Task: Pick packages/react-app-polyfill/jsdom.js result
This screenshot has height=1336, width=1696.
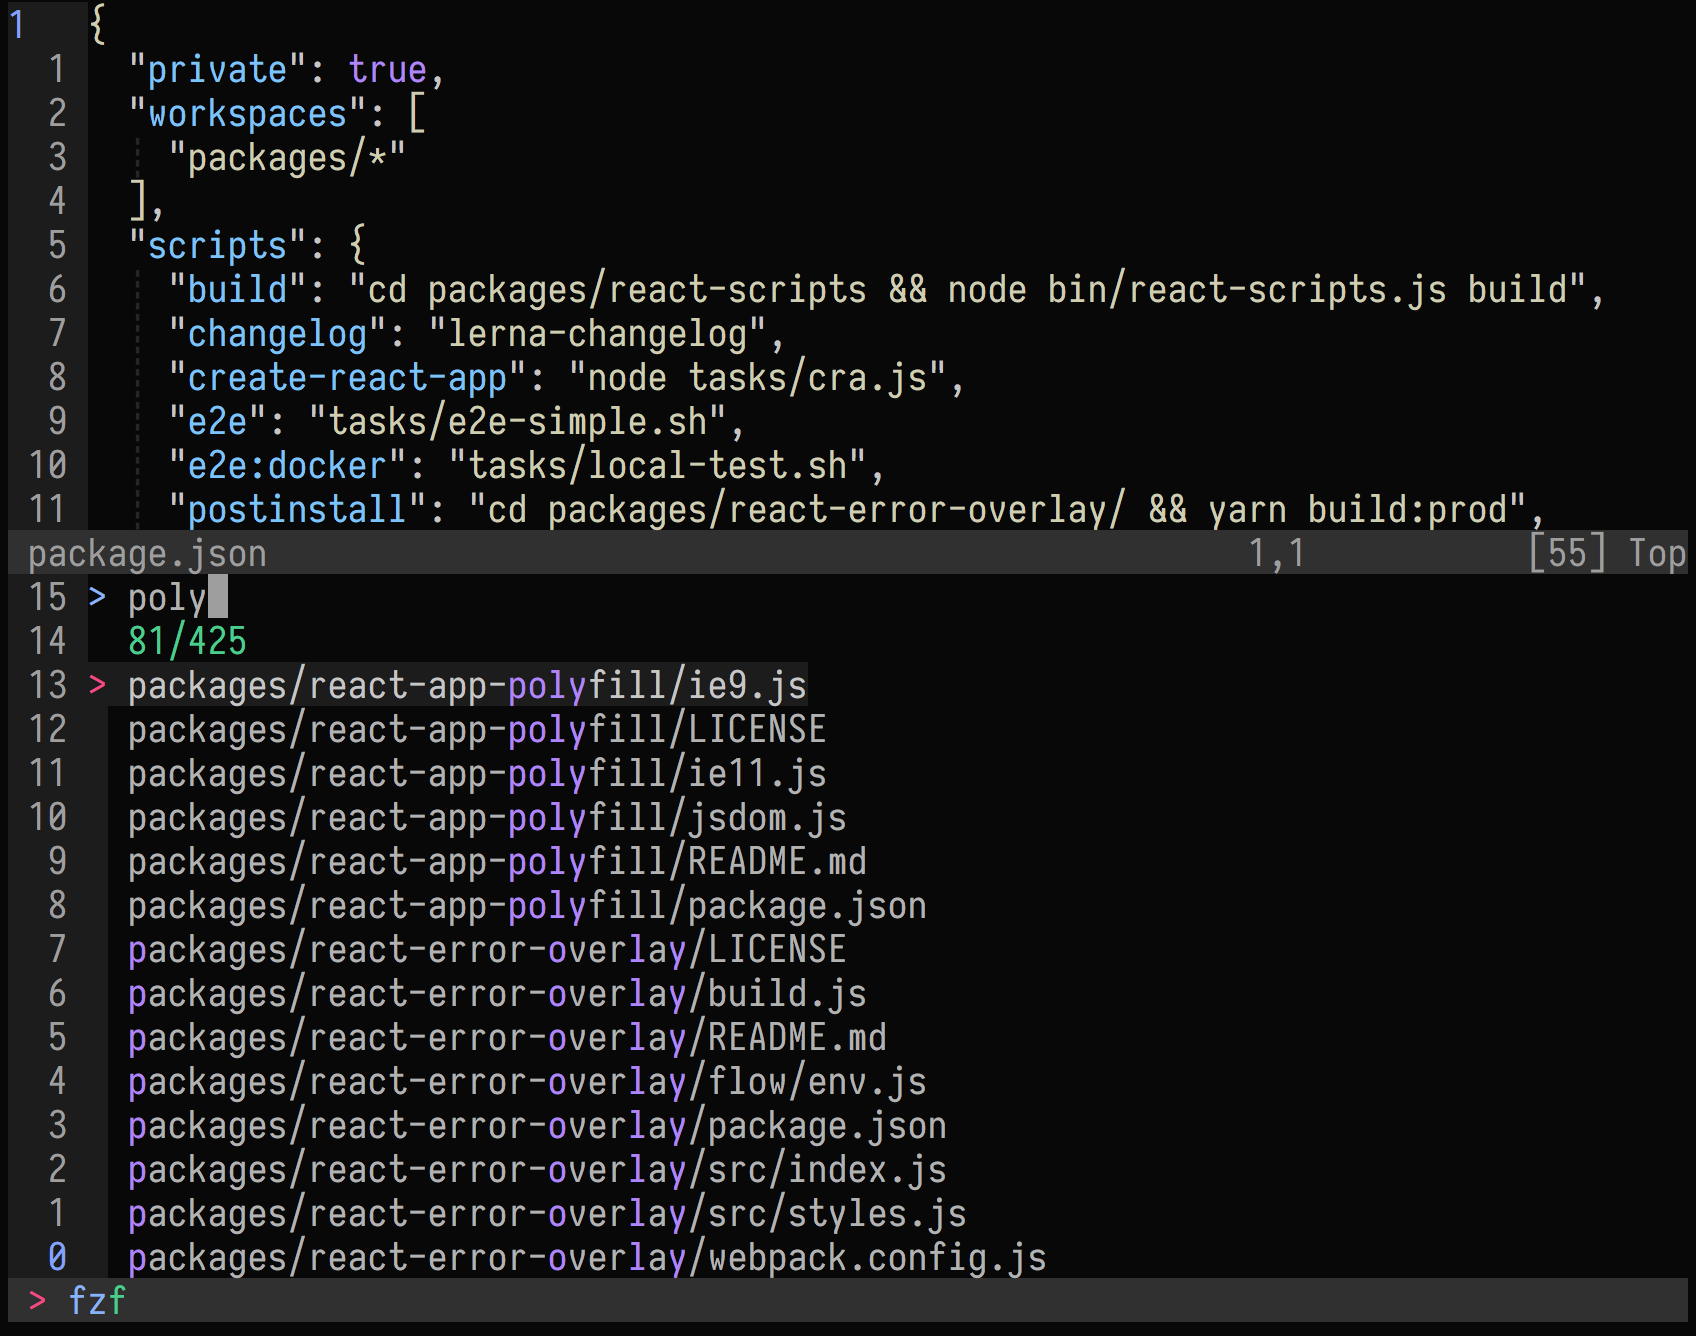Action: pyautogui.click(x=487, y=818)
